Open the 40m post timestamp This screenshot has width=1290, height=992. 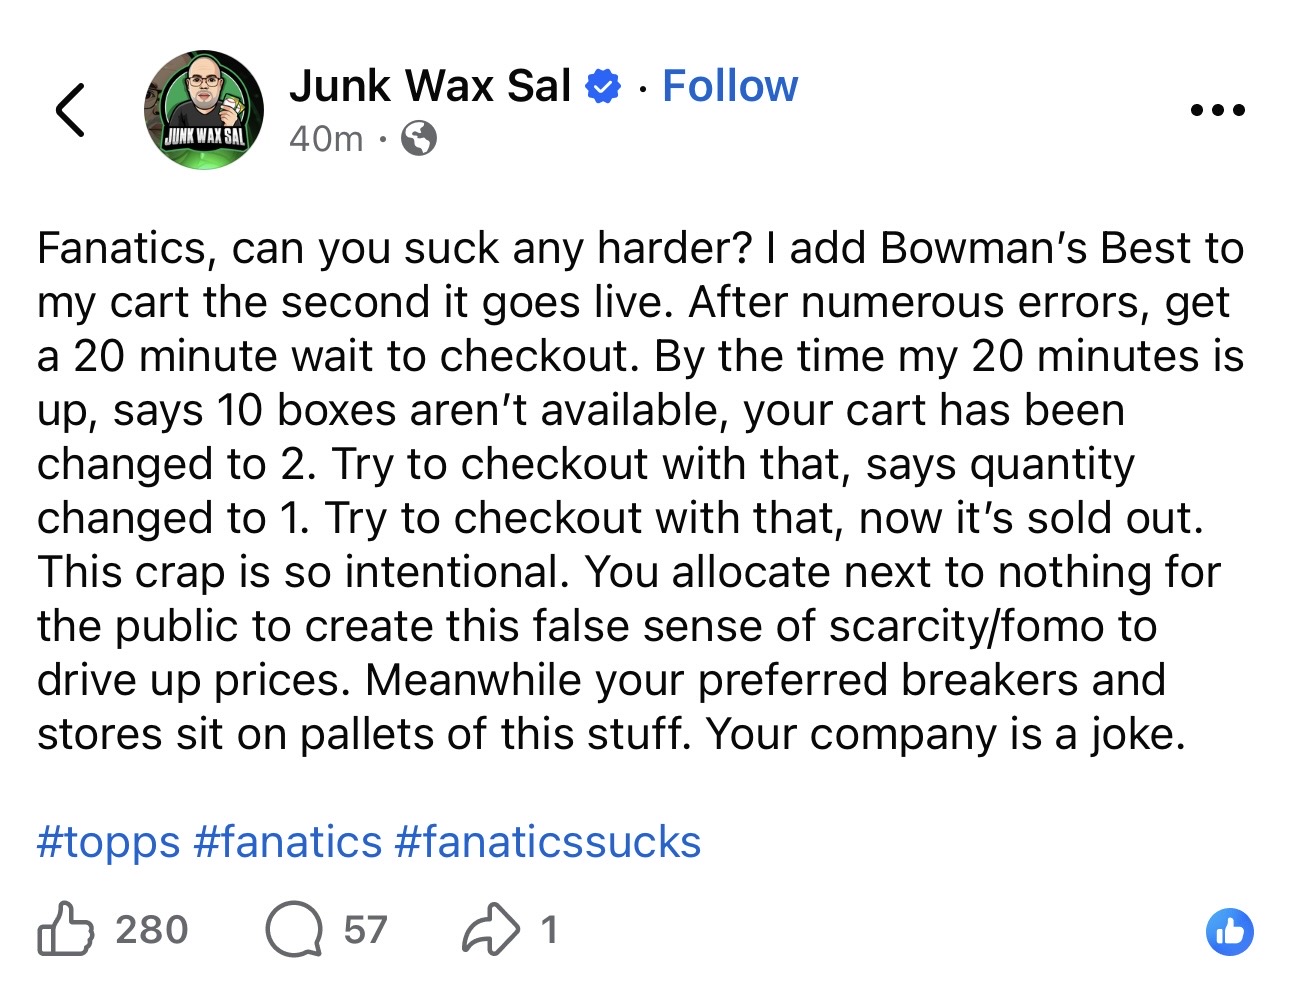pyautogui.click(x=326, y=138)
